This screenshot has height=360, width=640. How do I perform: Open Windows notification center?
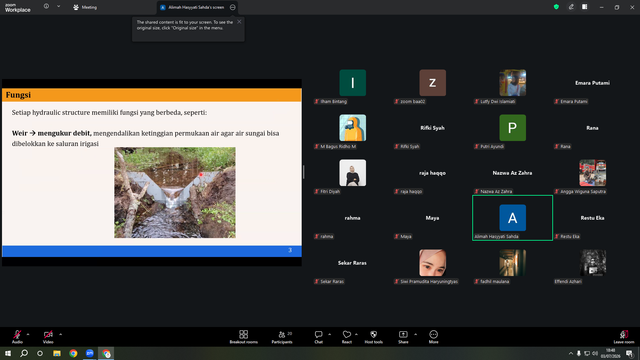pyautogui.click(x=629, y=353)
